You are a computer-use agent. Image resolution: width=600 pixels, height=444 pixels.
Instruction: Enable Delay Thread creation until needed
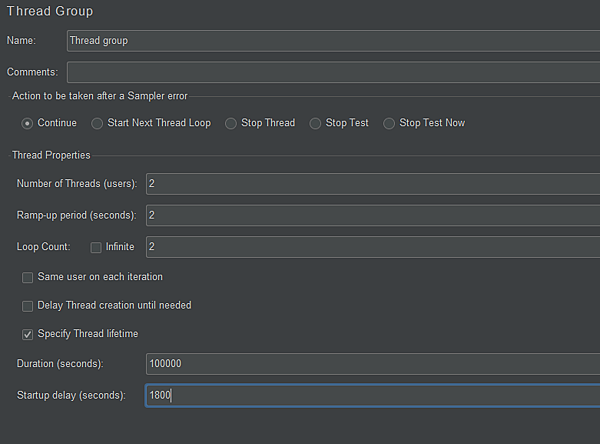click(x=28, y=306)
